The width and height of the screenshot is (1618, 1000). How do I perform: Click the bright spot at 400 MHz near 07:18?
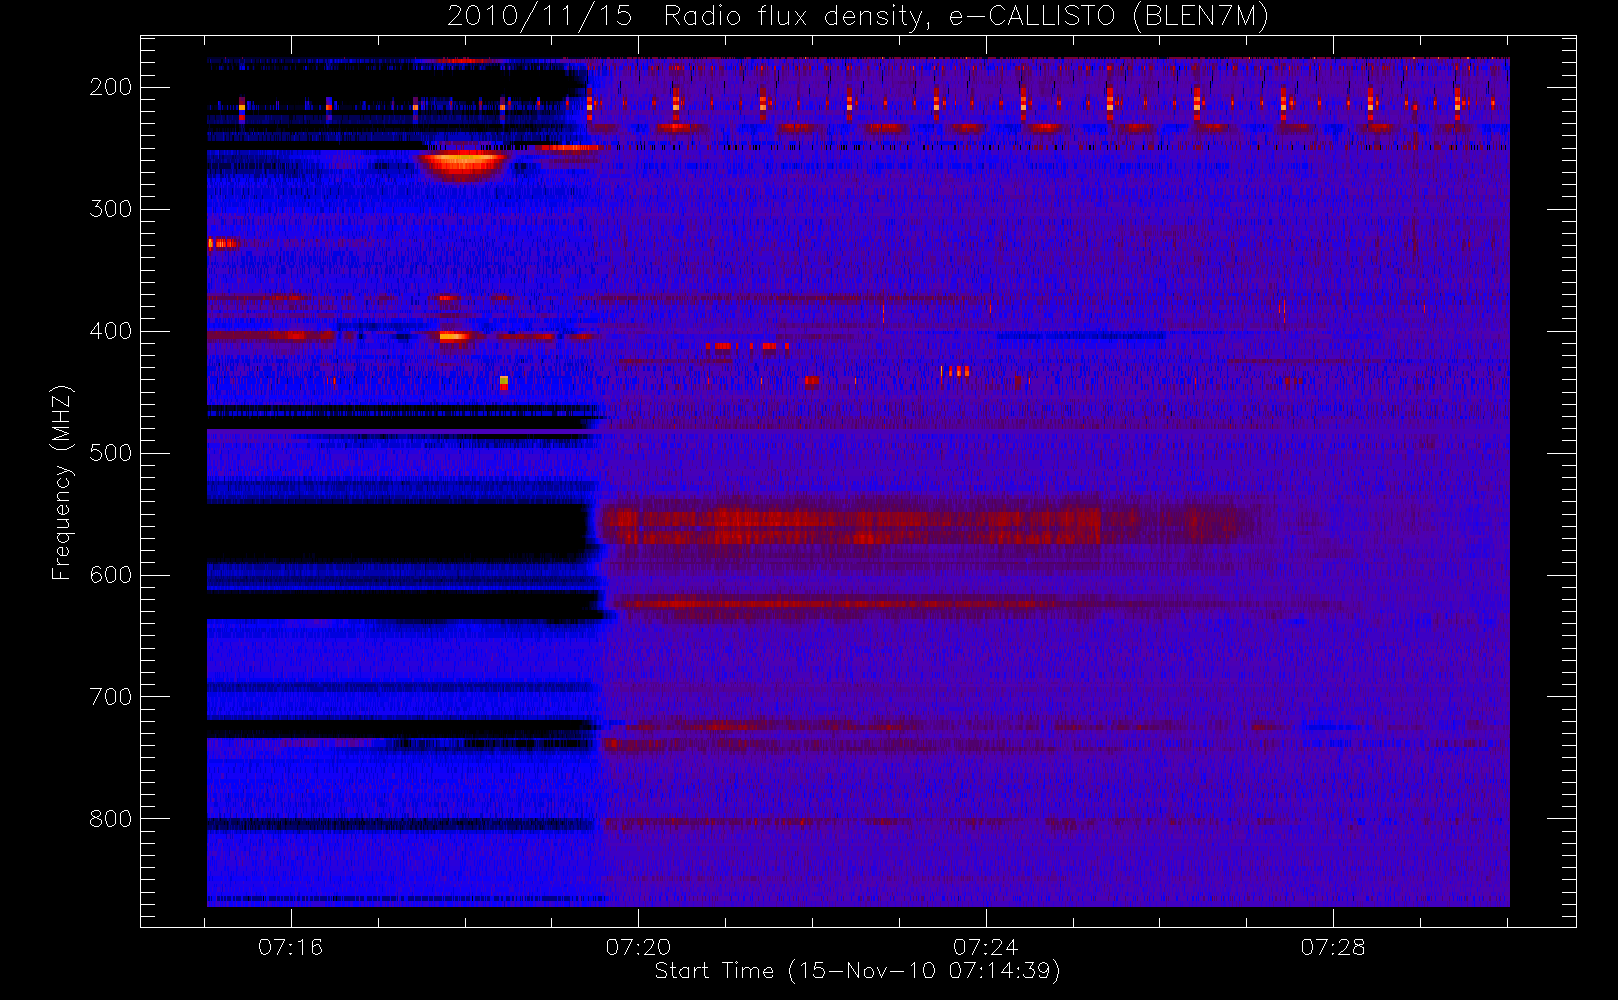(453, 337)
